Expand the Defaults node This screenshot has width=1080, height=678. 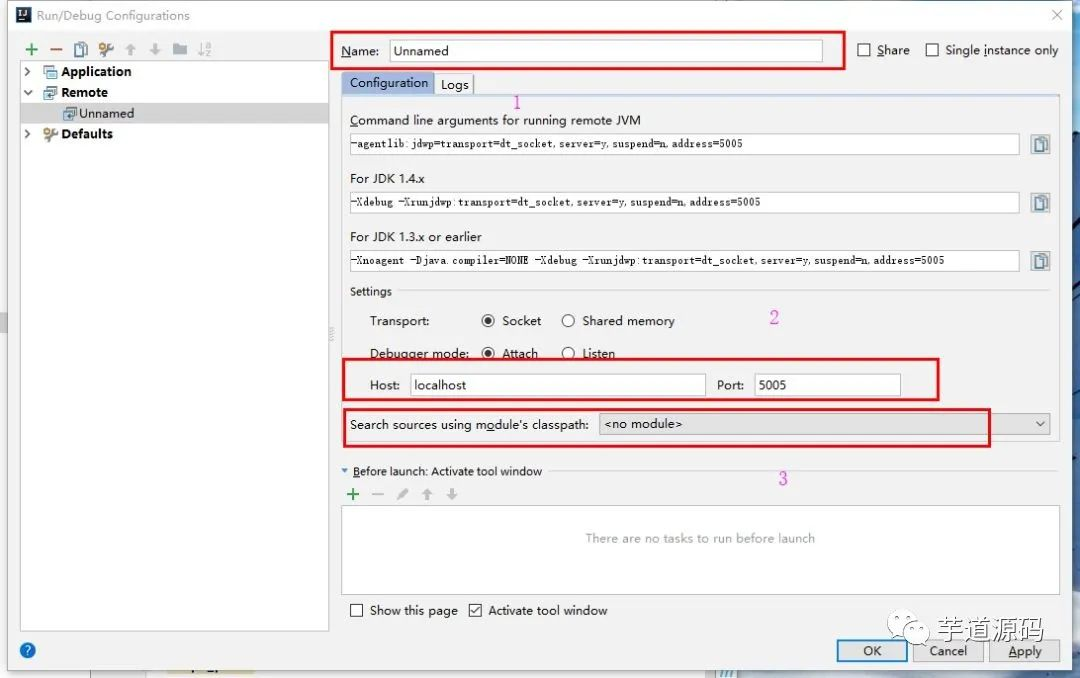(28, 134)
